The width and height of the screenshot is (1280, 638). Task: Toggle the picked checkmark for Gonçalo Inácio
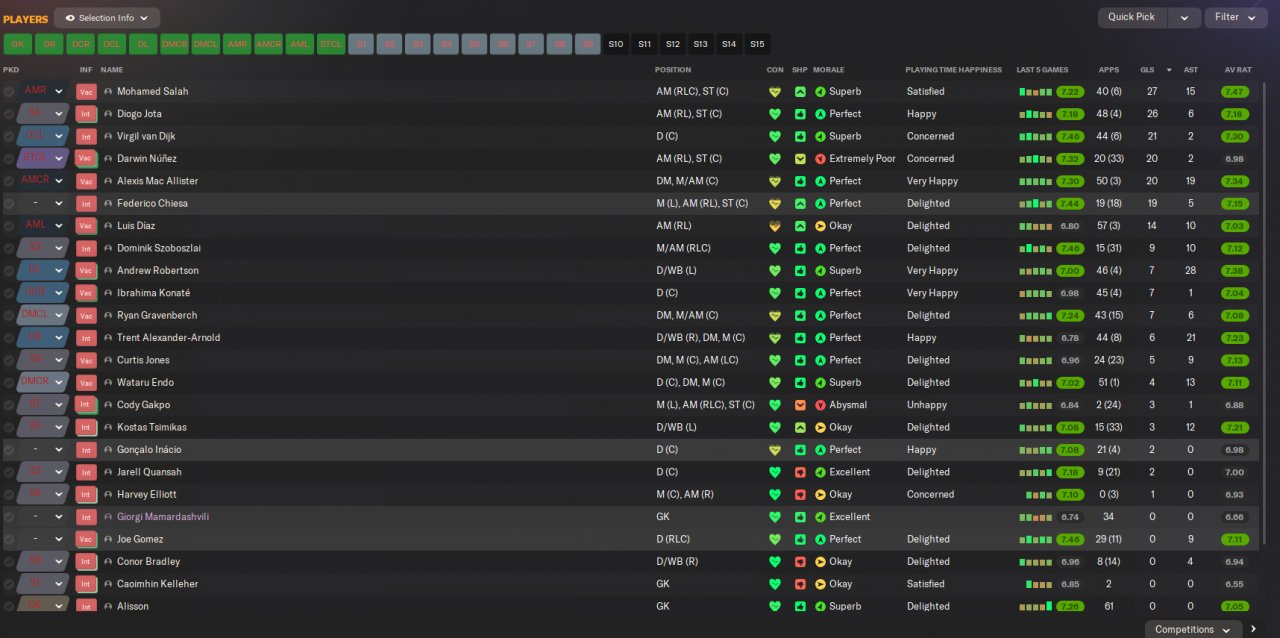(9, 450)
